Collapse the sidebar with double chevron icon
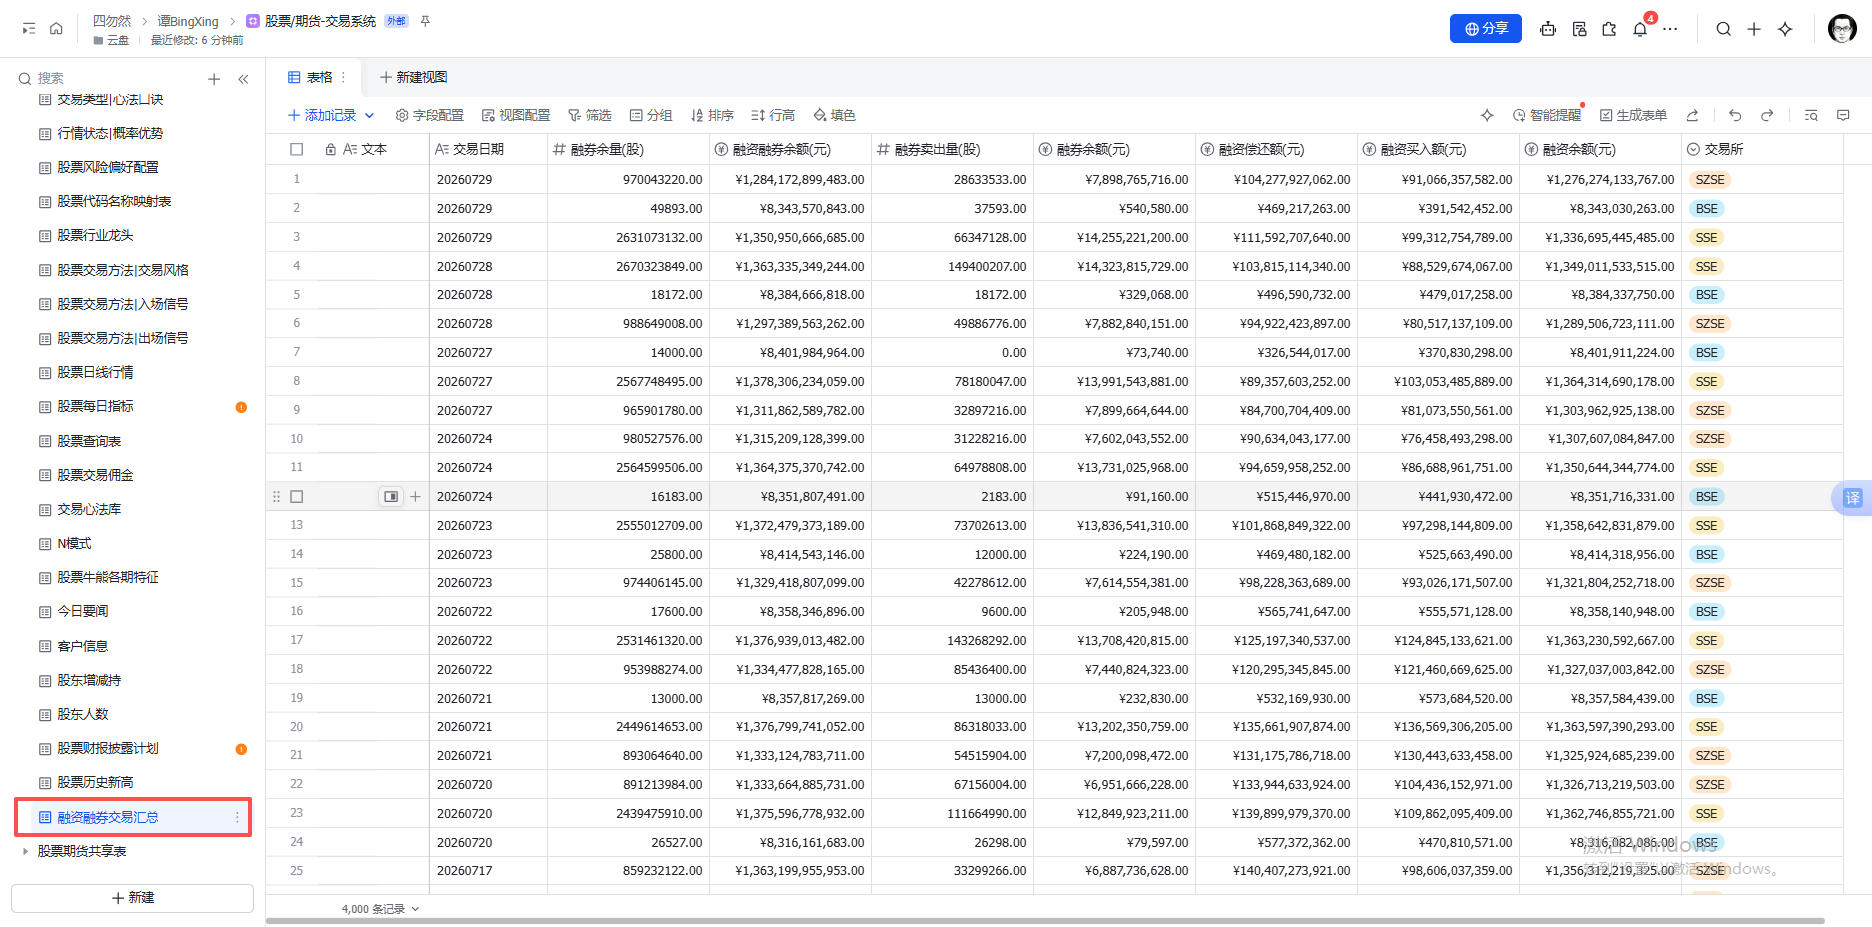1872x927 pixels. pos(243,79)
